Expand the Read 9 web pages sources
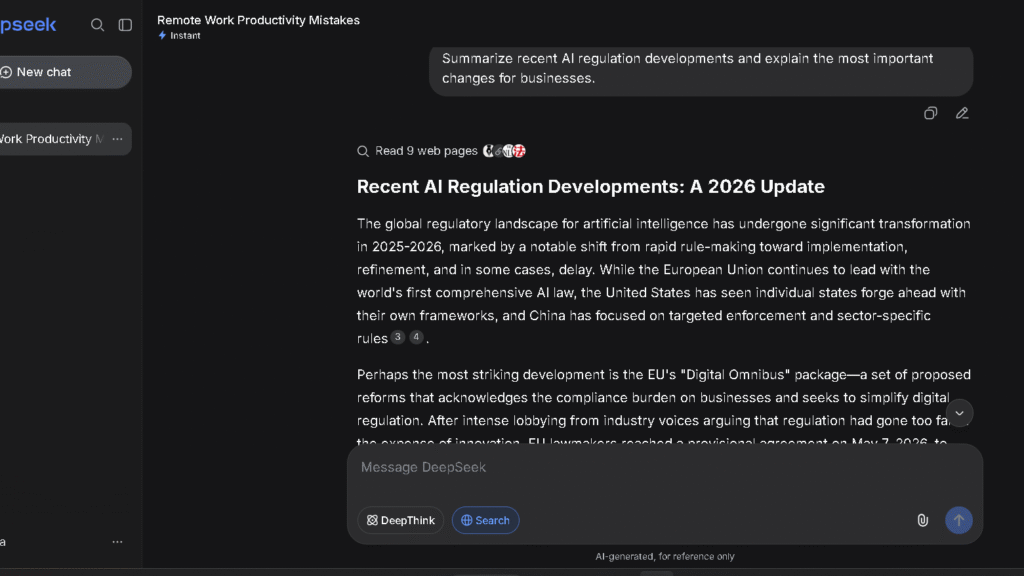 (426, 151)
